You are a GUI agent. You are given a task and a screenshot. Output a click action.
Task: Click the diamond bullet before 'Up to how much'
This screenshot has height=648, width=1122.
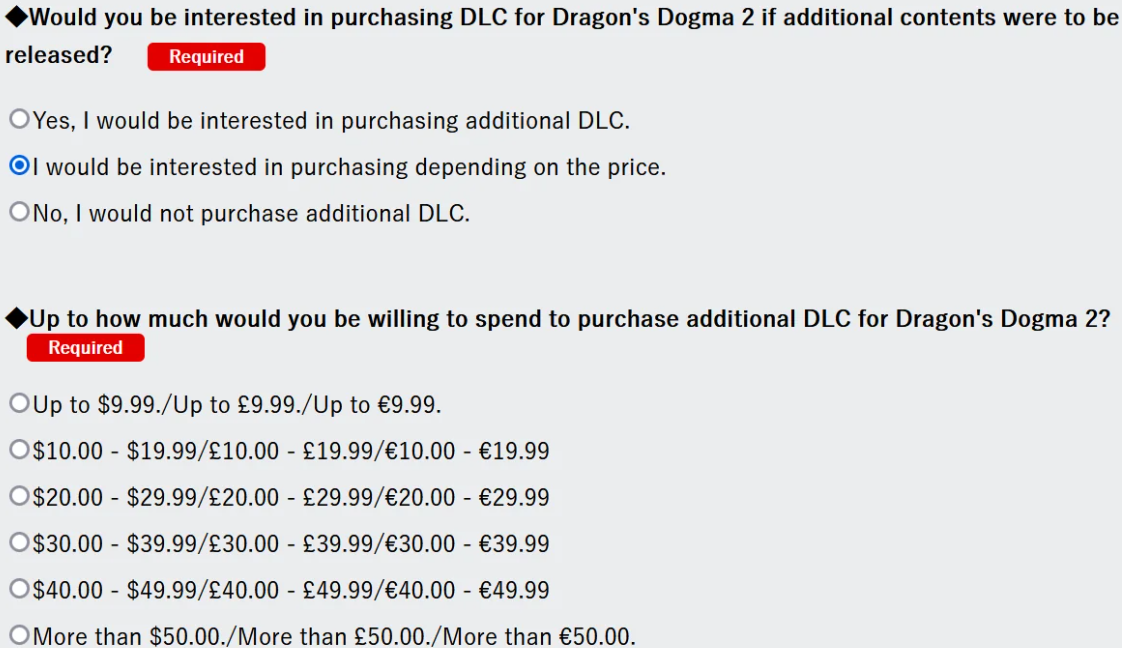(16, 319)
